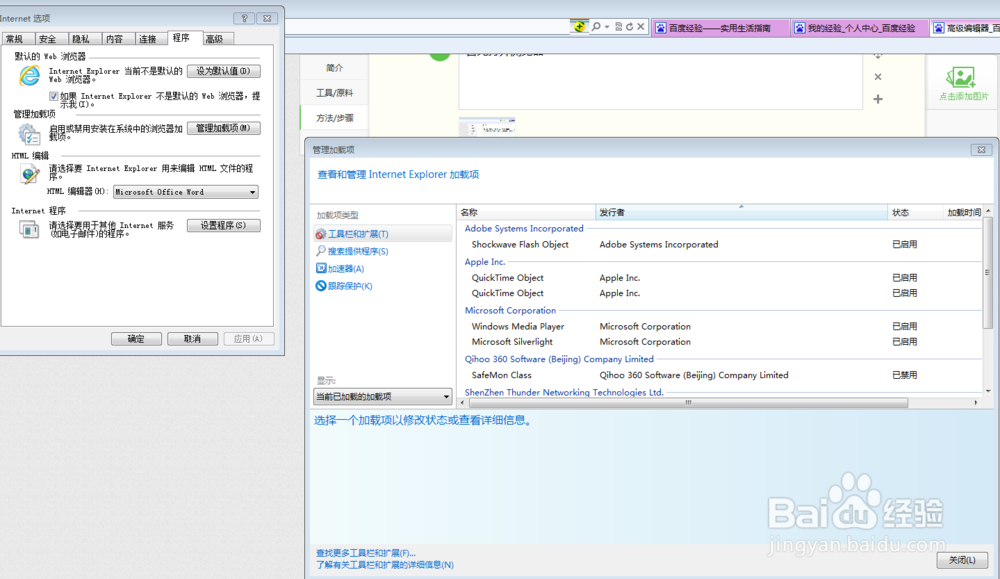The height and width of the screenshot is (579, 1000).
Task: Select 简介 in the editor sidebar
Action: 334,68
